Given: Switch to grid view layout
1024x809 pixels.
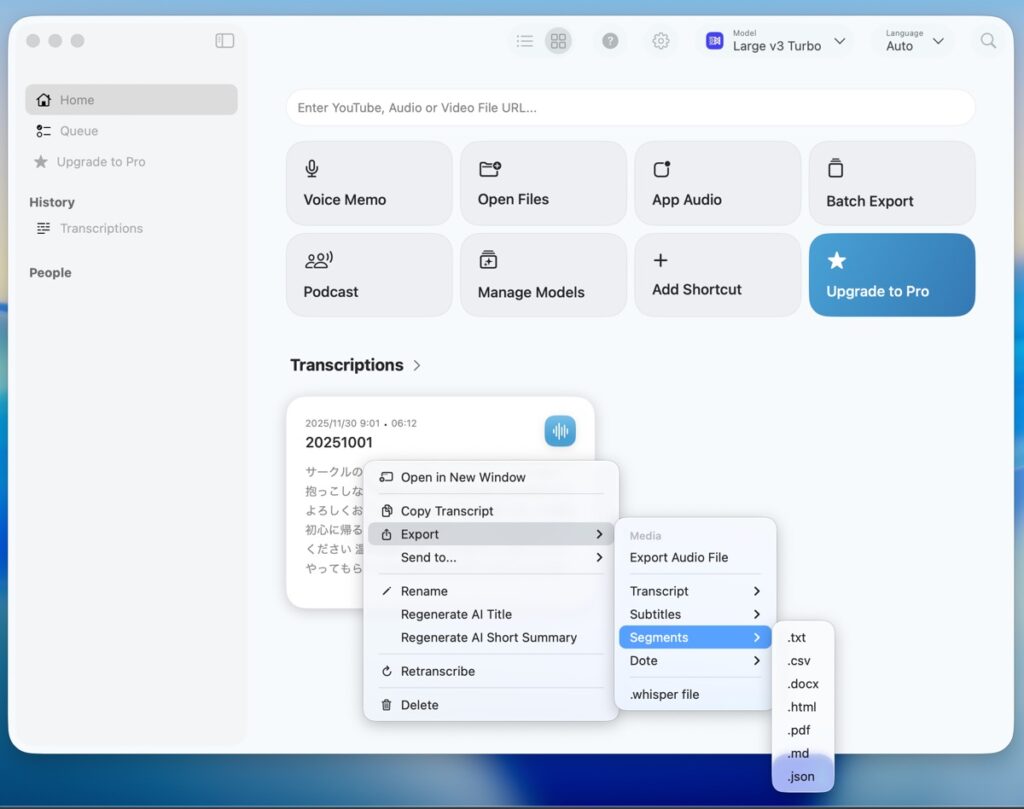Looking at the screenshot, I should [558, 41].
